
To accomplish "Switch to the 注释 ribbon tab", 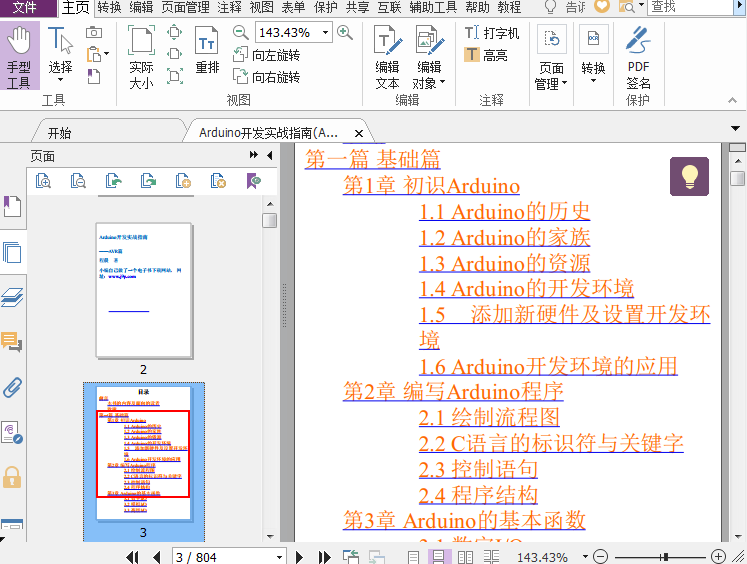I will pyautogui.click(x=229, y=7).
